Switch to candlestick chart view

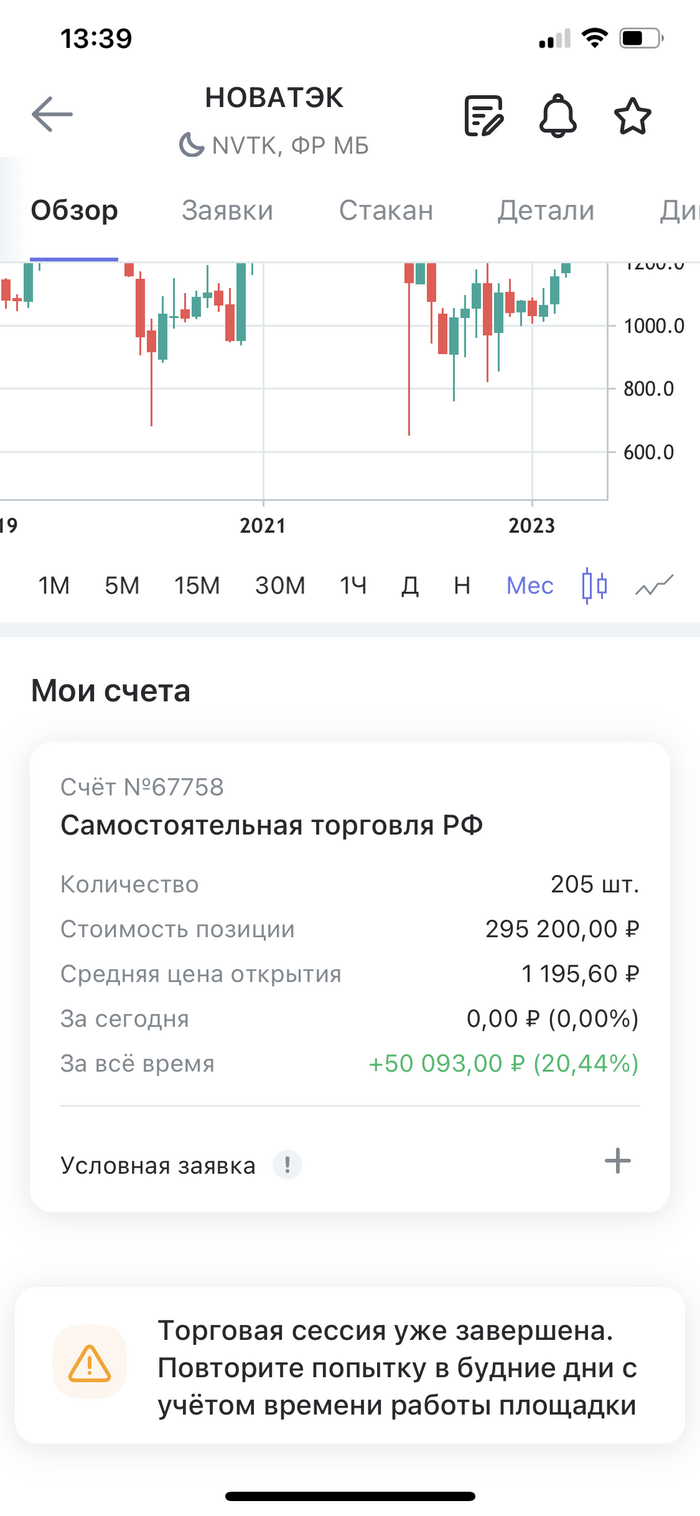pos(595,585)
